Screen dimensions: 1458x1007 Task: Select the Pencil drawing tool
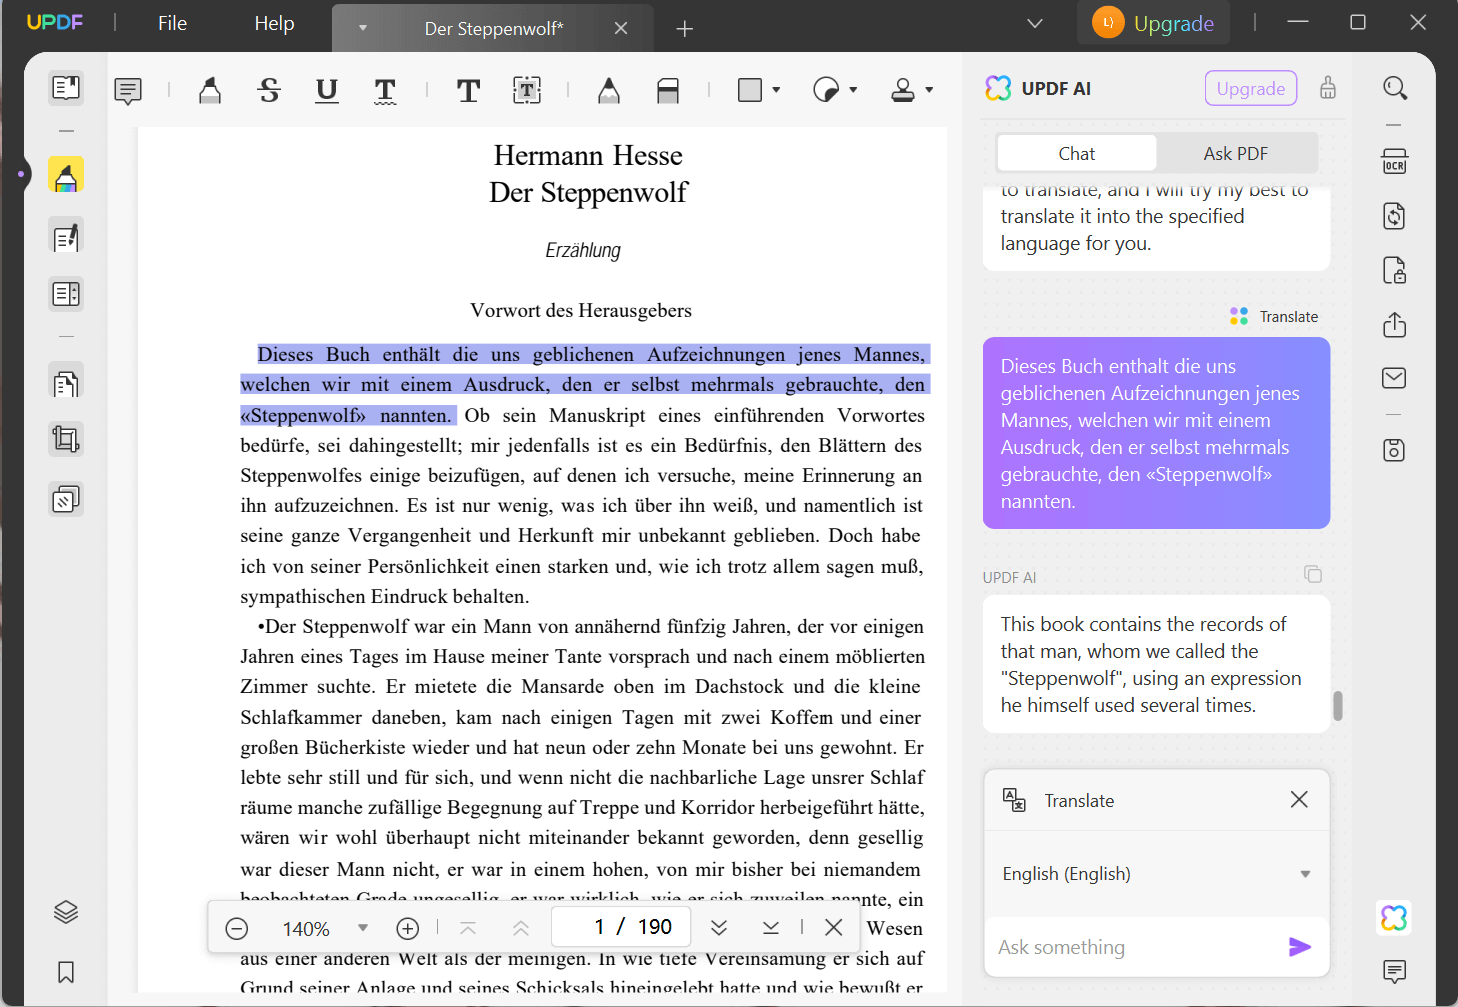coord(608,90)
